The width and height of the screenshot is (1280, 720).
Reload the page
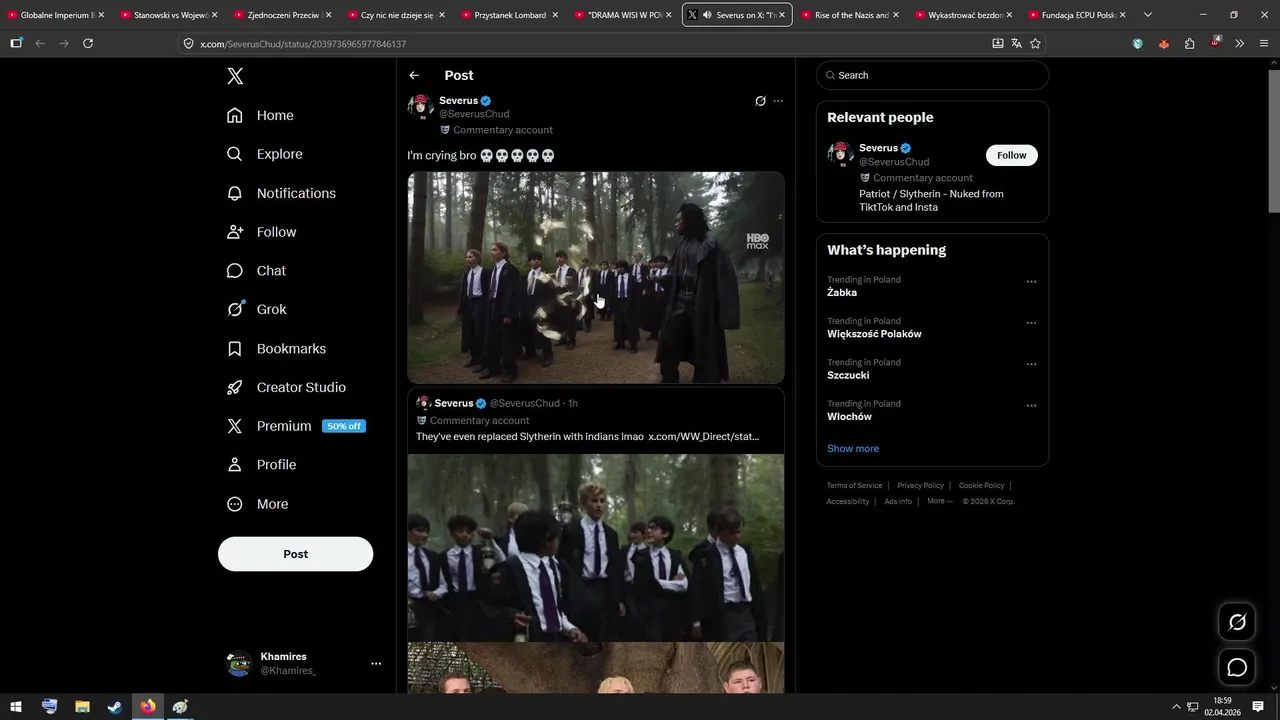click(88, 43)
